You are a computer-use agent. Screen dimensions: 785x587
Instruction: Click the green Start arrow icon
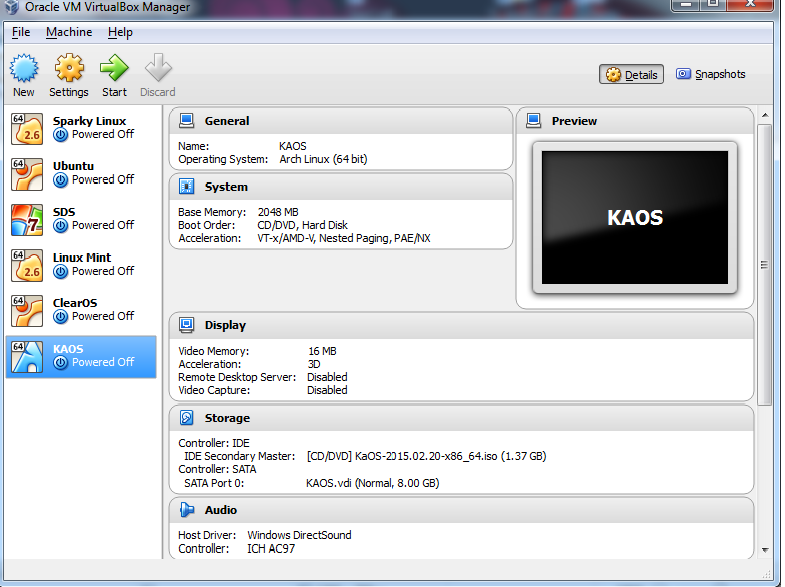(x=114, y=68)
